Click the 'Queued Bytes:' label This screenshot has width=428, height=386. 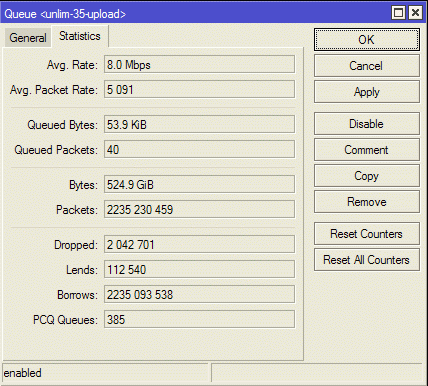point(63,125)
